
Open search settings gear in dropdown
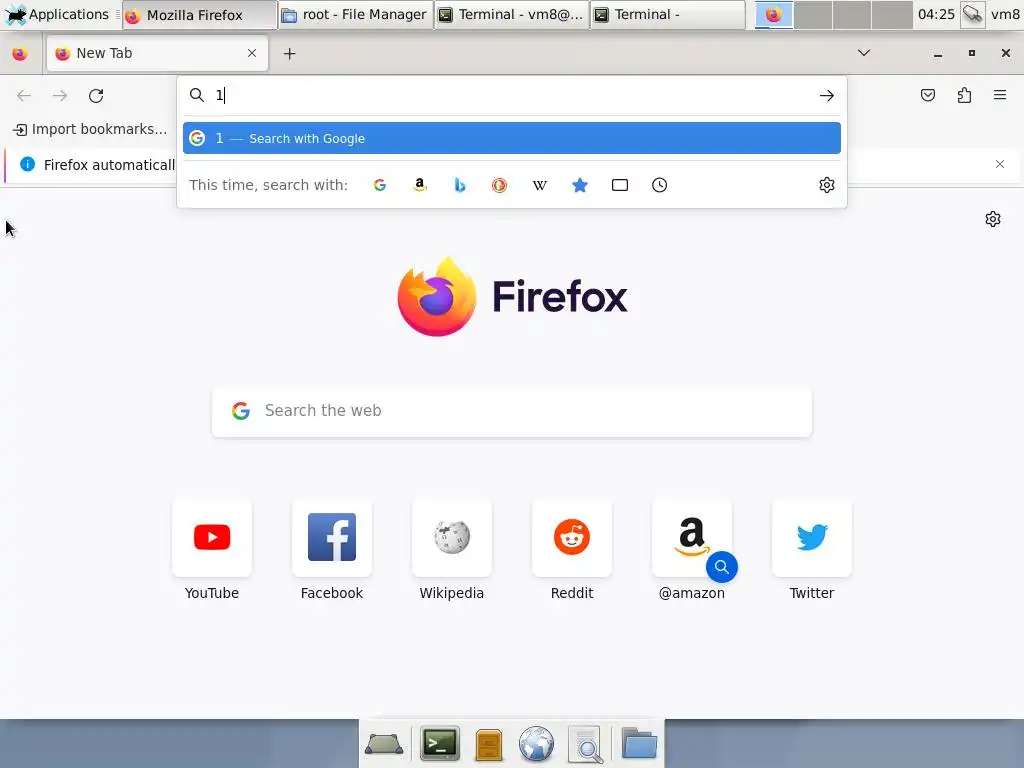coord(827,185)
